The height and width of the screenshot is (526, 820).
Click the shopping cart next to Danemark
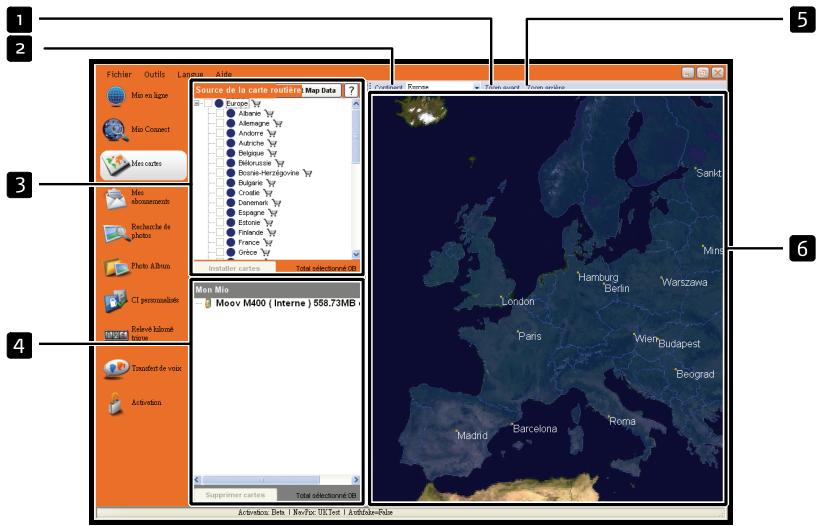pyautogui.click(x=276, y=203)
